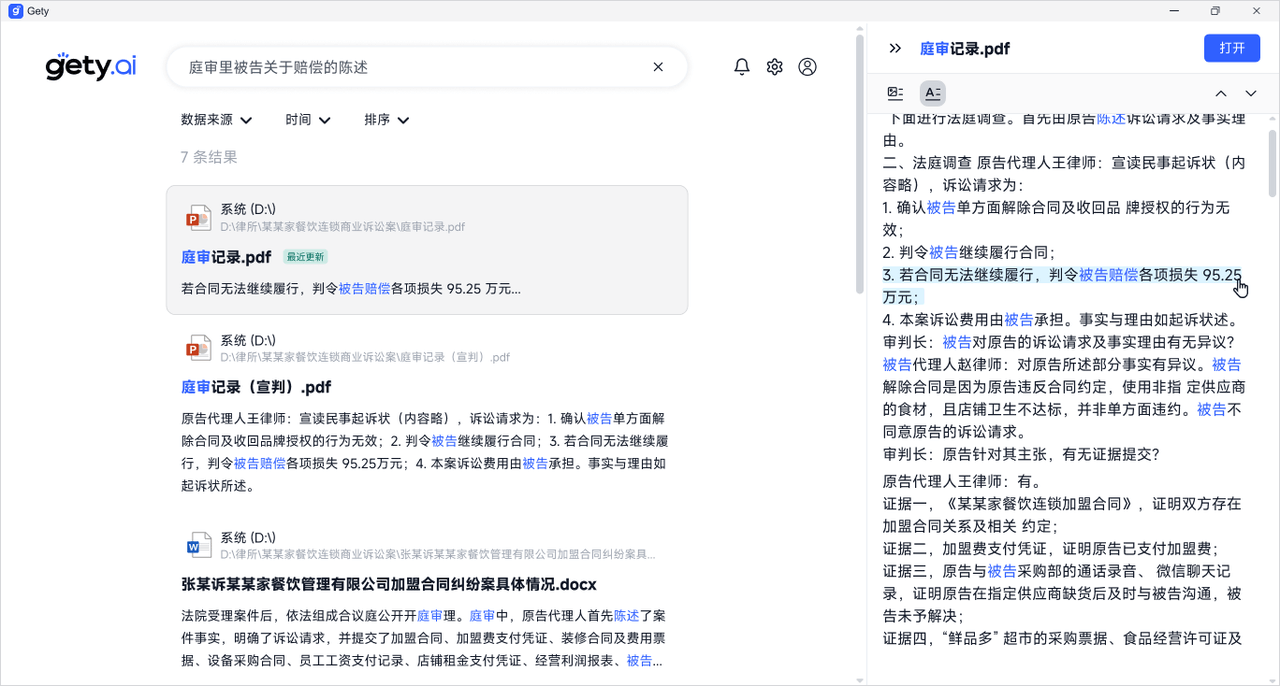
Task: Click the gety.ai logo
Action: coord(91,67)
